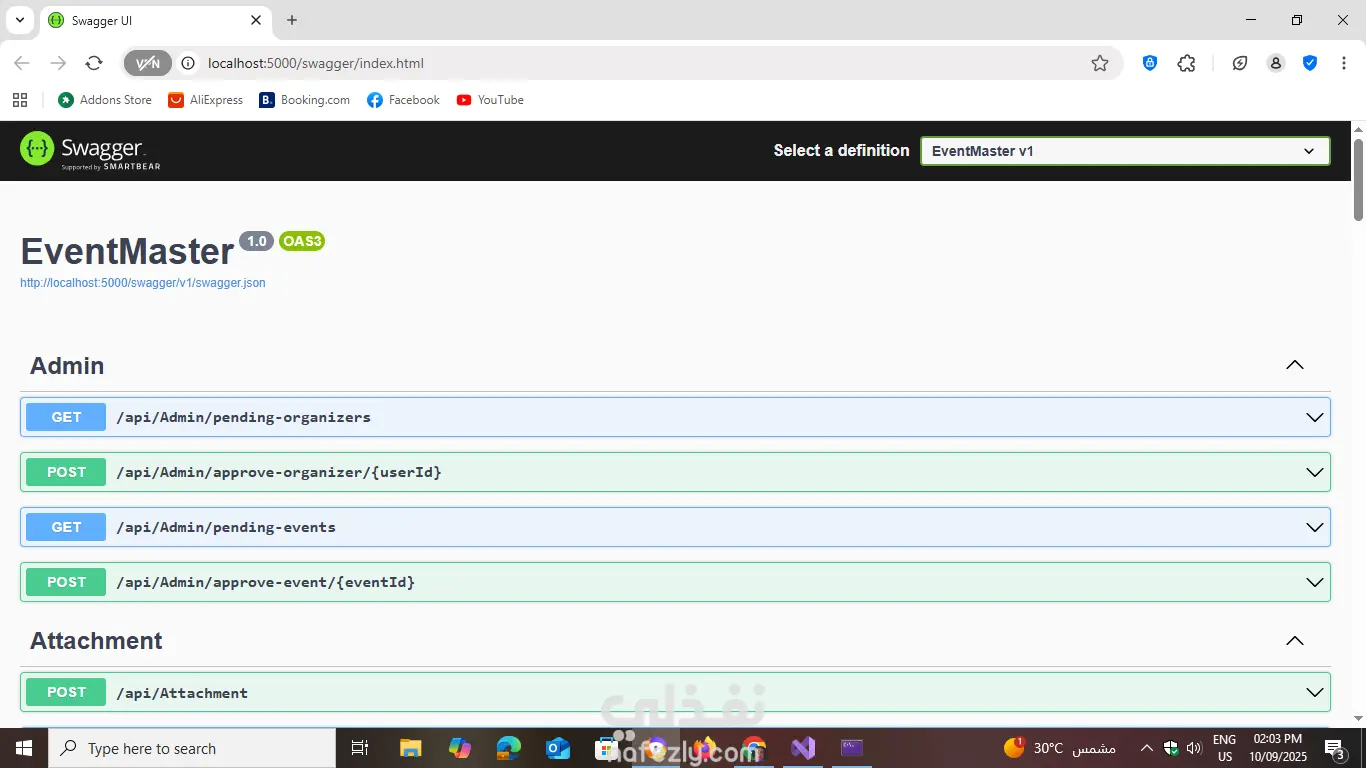Expand POST approve-event endpoint chevron
The height and width of the screenshot is (768, 1366).
(x=1315, y=582)
